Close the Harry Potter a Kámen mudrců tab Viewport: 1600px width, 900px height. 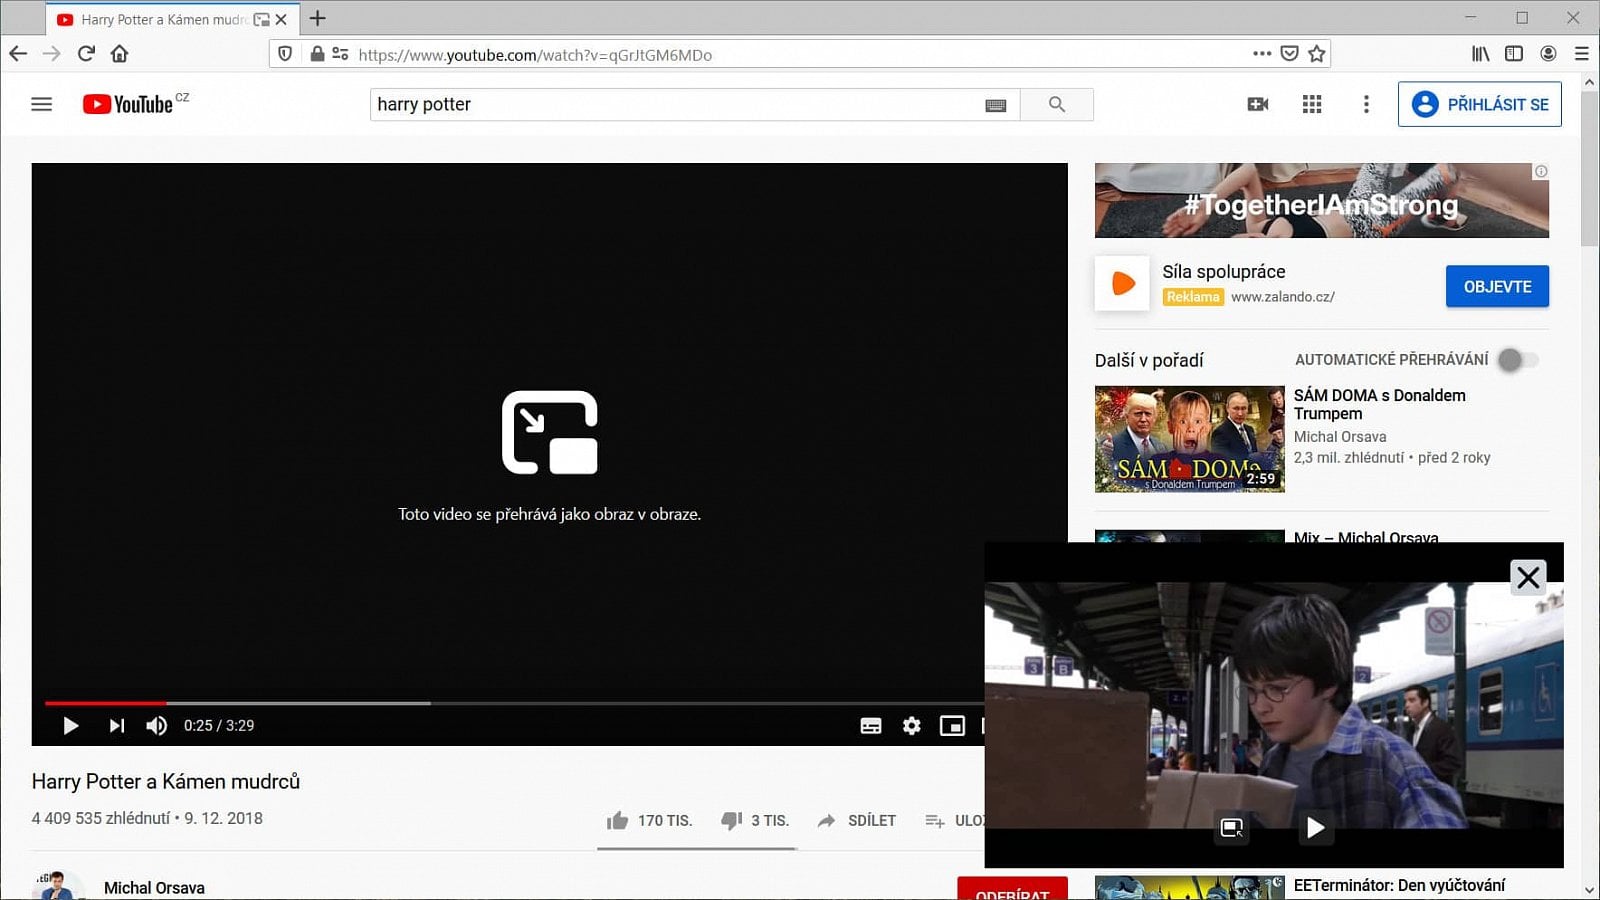pos(282,19)
